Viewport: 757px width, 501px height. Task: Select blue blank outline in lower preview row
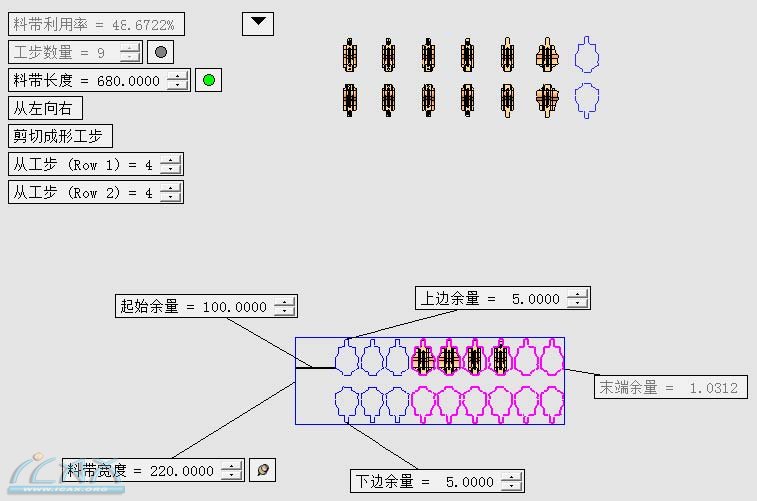(x=587, y=100)
